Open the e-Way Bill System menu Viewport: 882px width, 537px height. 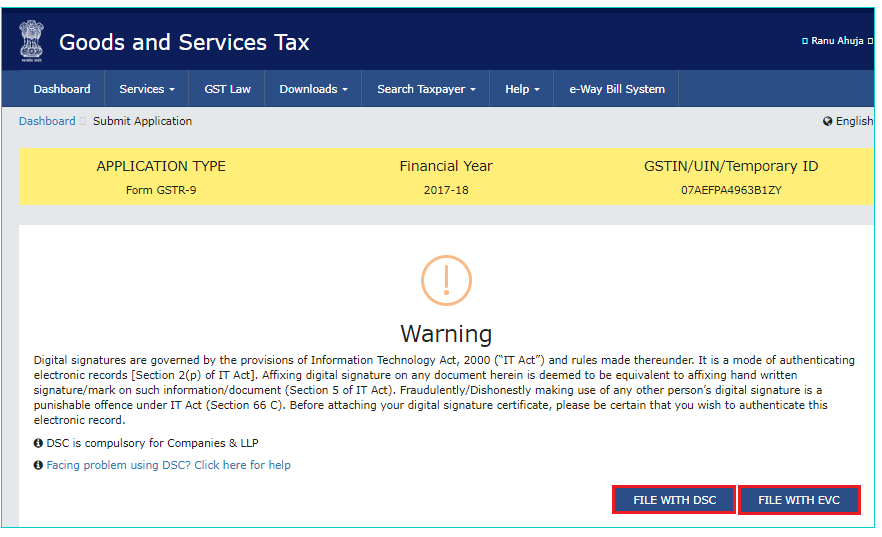616,89
